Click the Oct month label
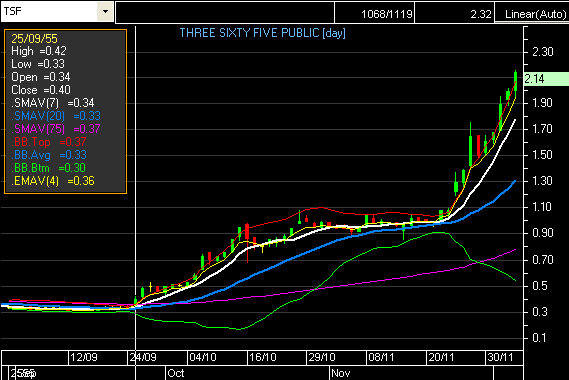Screen dimensions: 569x380 [x=176, y=373]
